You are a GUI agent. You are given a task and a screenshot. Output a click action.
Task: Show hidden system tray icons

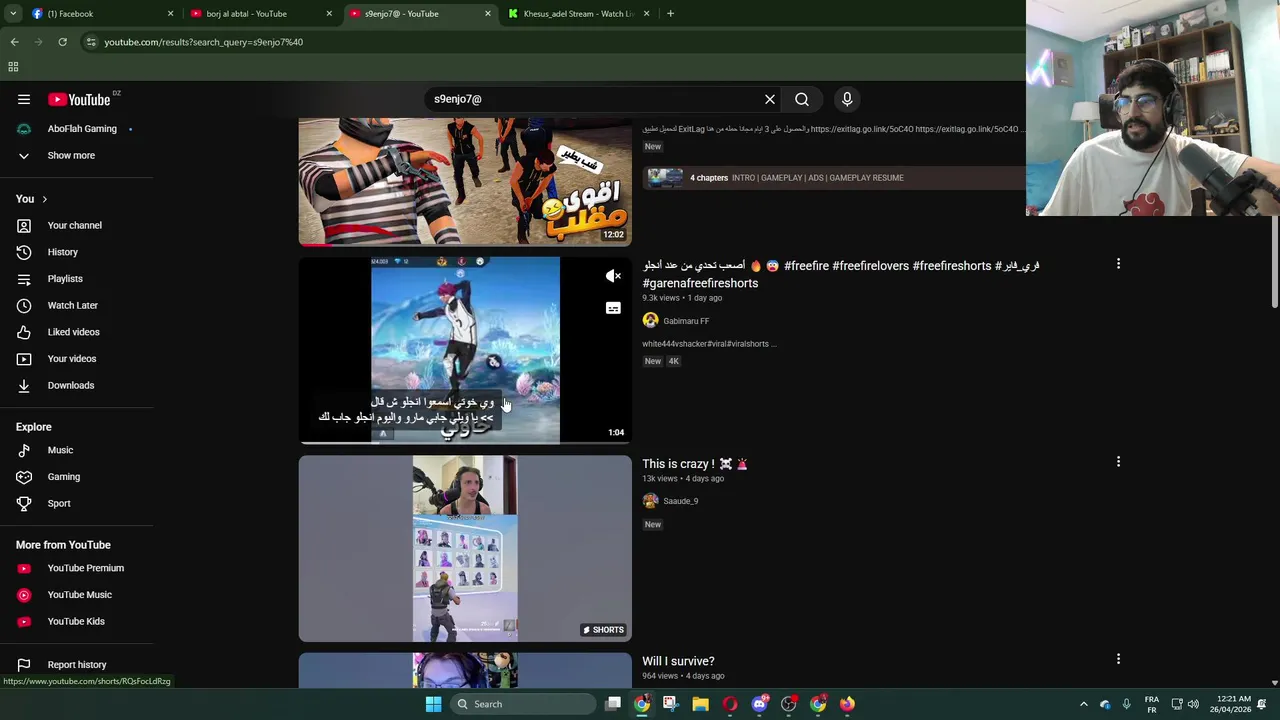(1084, 704)
